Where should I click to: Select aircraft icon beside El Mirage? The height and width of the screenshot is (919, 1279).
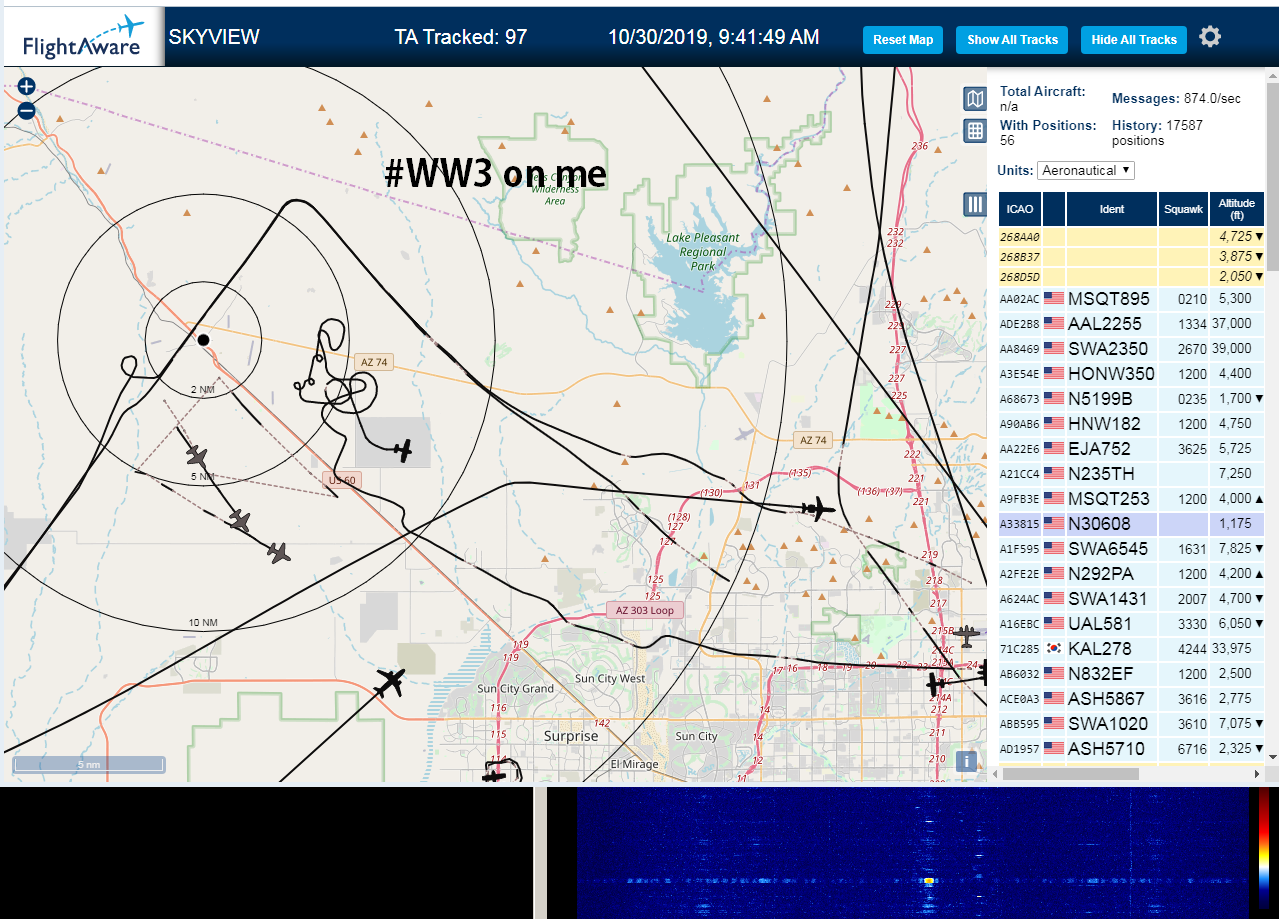pyautogui.click(x=495, y=775)
